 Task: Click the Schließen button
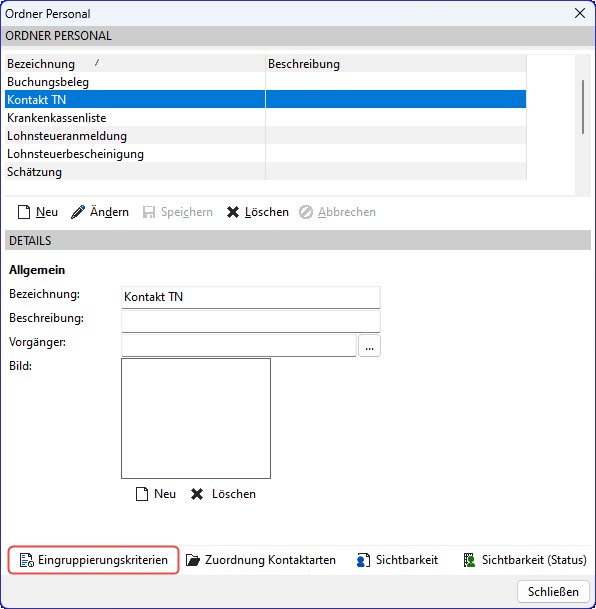click(x=553, y=592)
